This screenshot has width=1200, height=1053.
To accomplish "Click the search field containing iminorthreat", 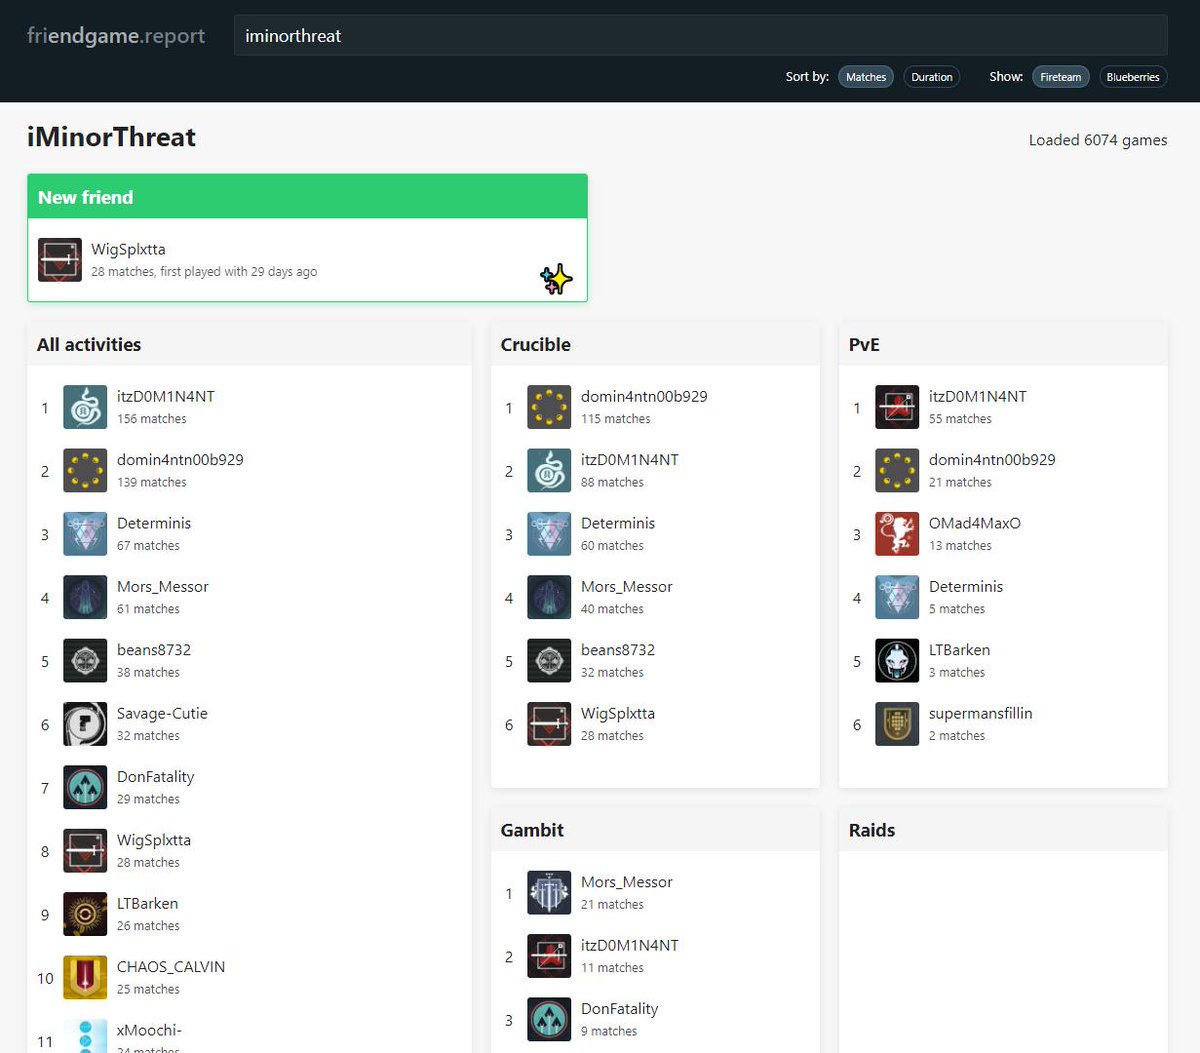I will 700,35.
